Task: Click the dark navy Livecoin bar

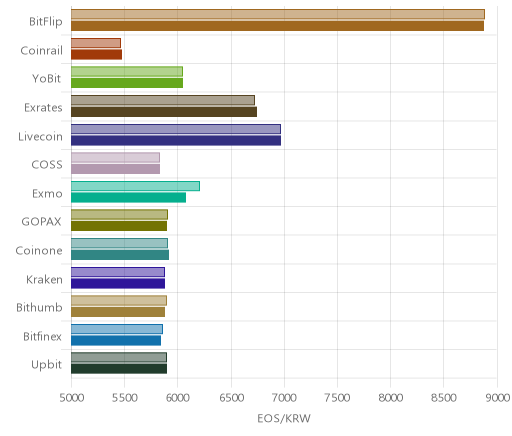Action: coord(176,140)
